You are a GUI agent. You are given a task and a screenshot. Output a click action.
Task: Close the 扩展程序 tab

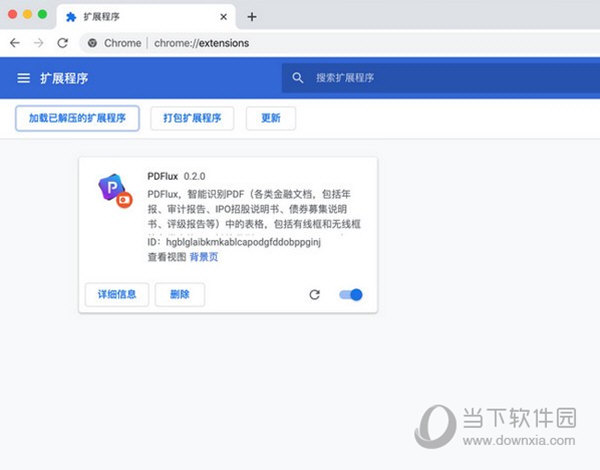pyautogui.click(x=223, y=17)
